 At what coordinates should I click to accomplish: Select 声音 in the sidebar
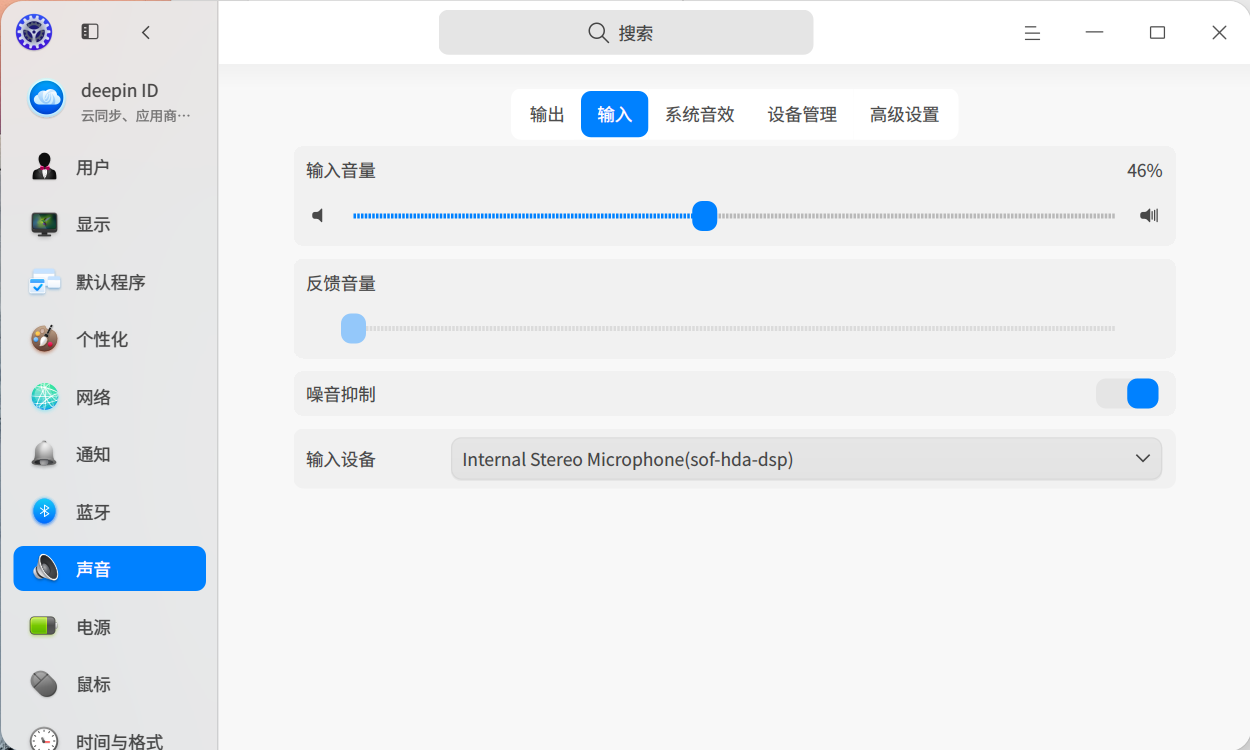tap(110, 569)
